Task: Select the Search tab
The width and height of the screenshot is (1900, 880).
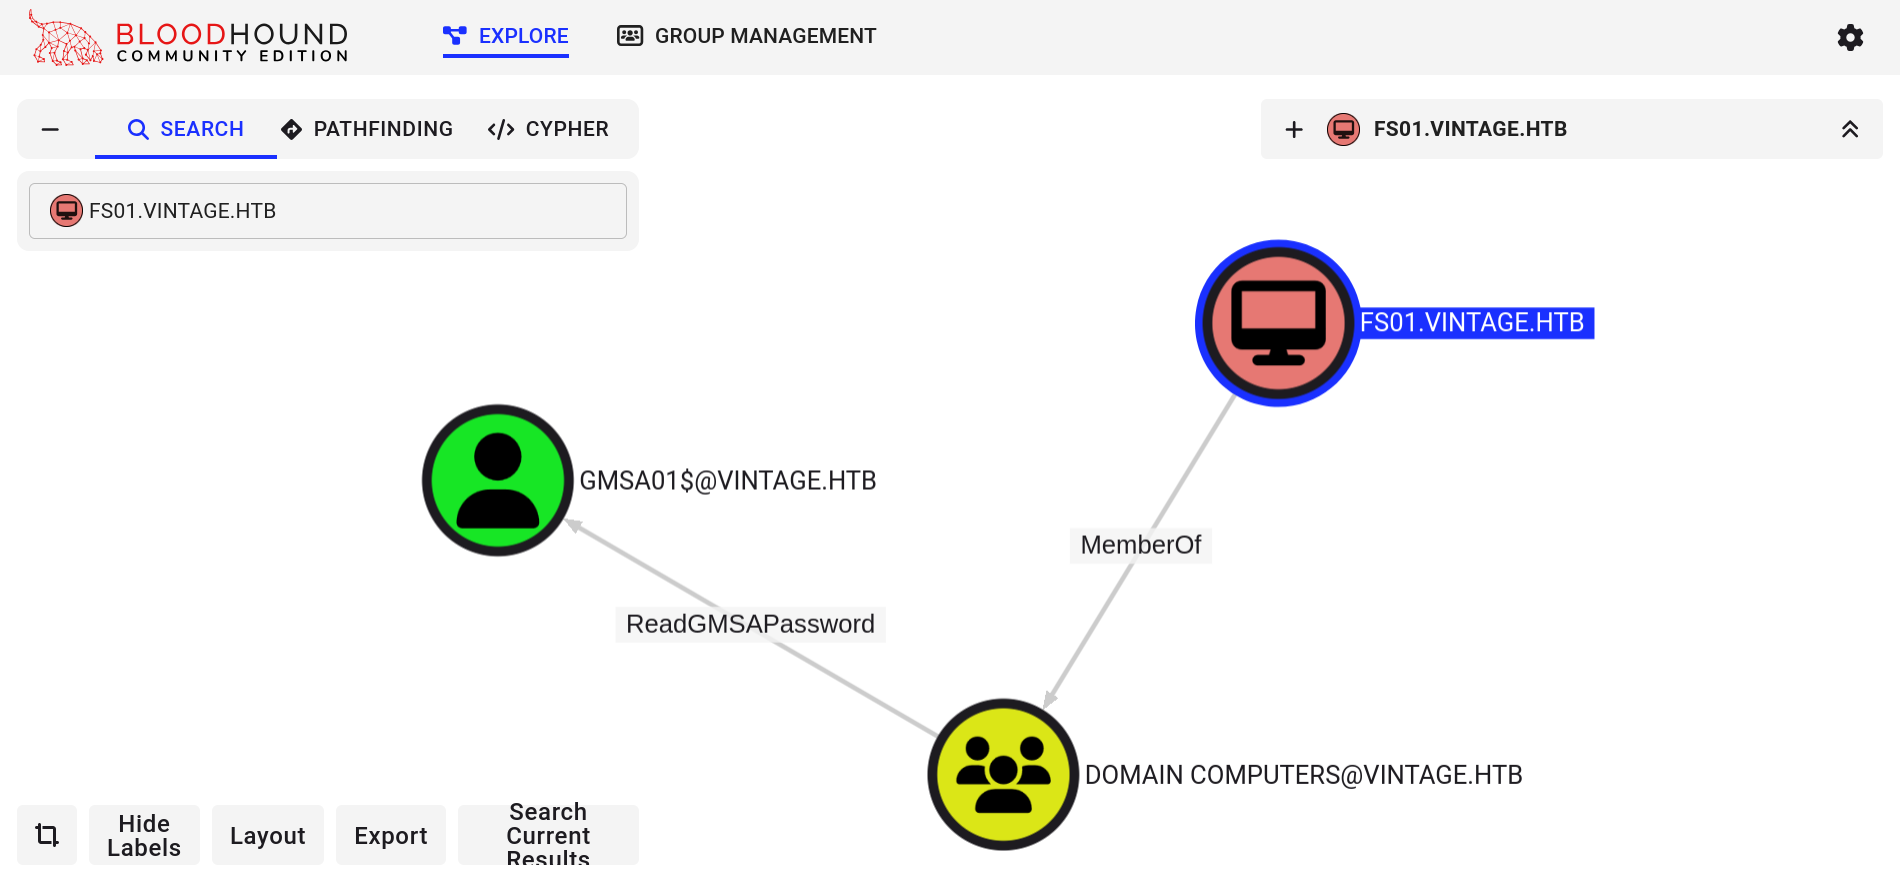Action: 186,129
